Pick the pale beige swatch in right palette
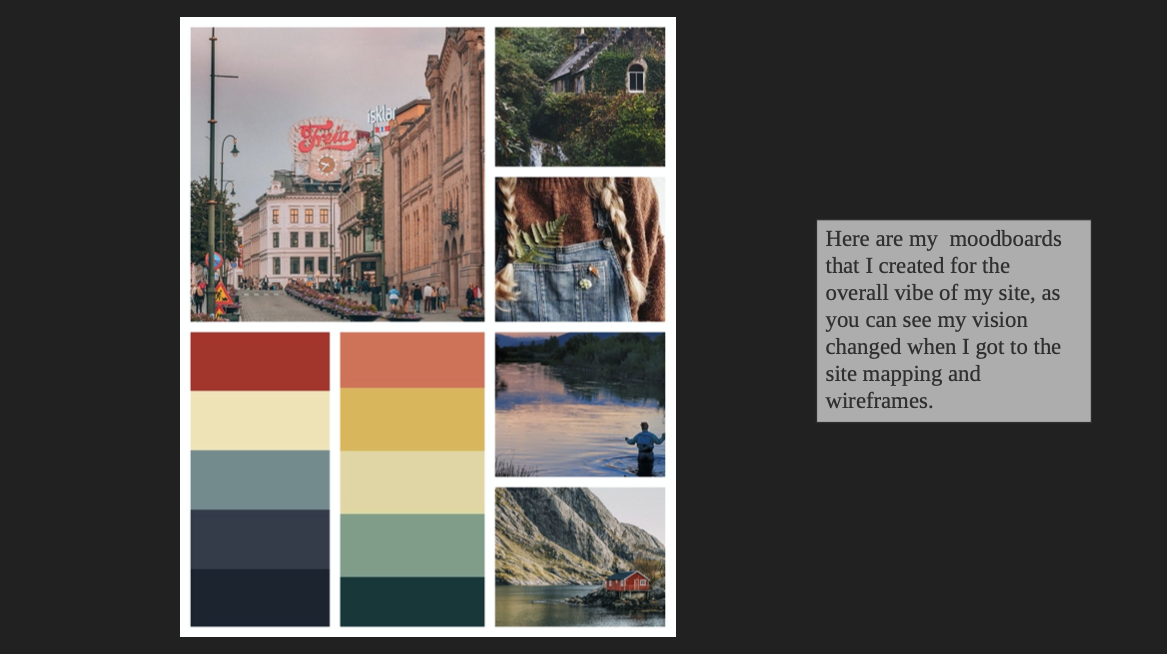 [x=412, y=482]
